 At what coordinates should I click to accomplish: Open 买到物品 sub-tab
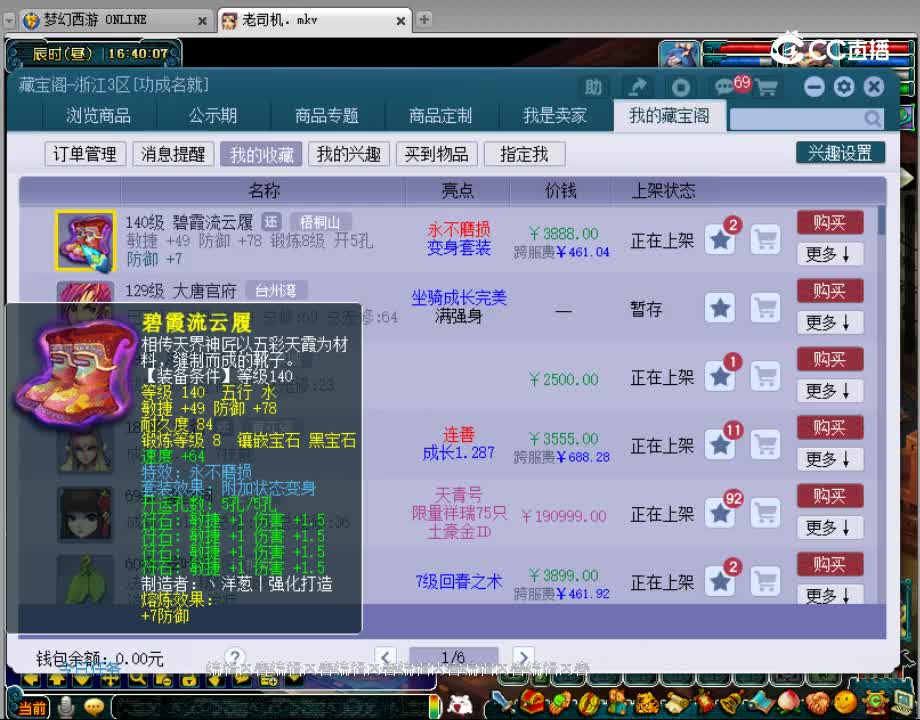tap(437, 154)
